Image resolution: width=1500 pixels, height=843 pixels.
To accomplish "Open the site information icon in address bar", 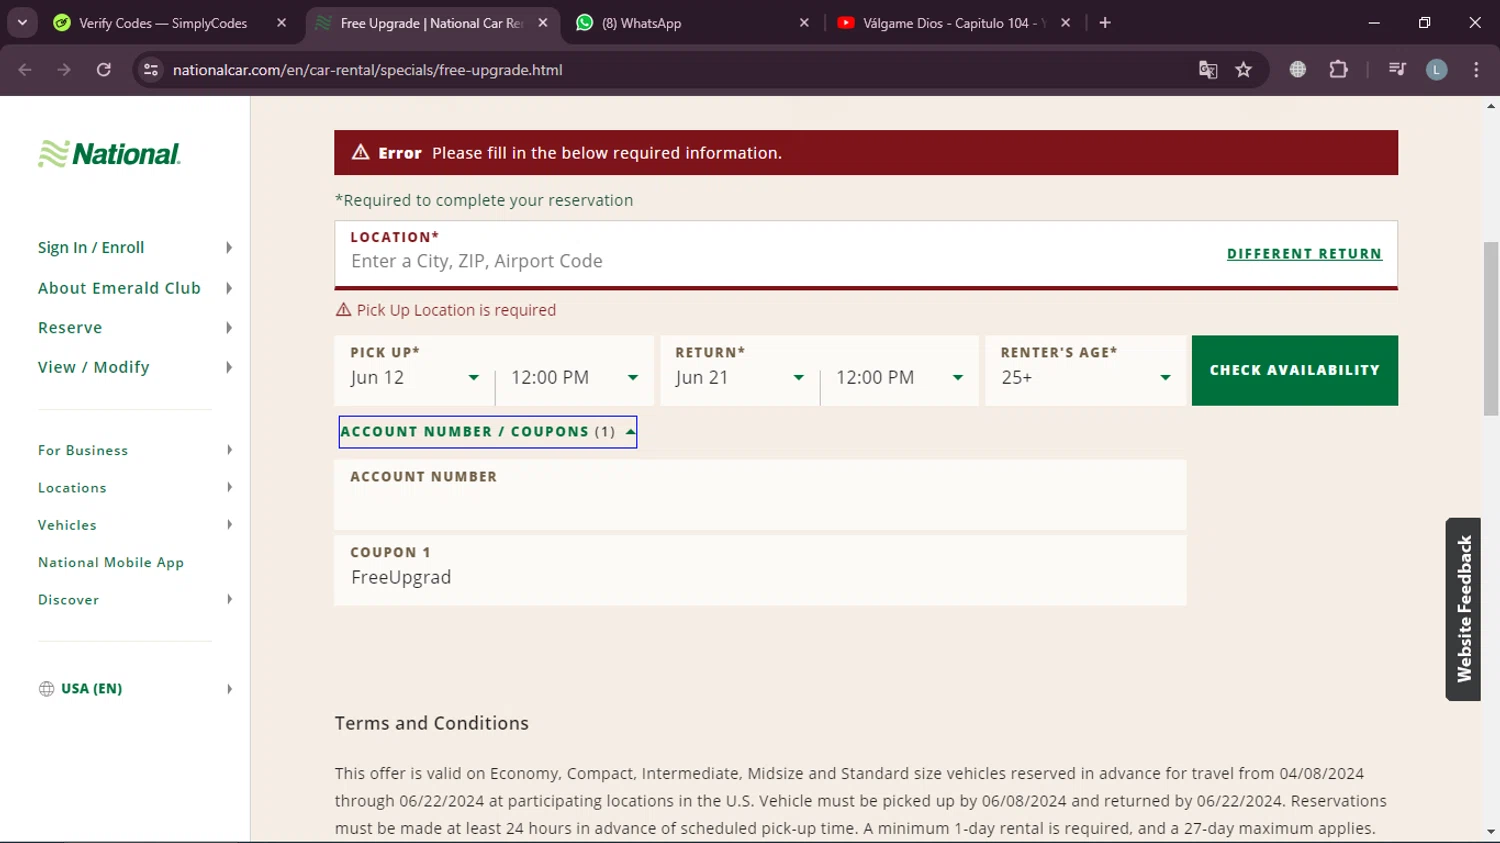I will tap(151, 70).
